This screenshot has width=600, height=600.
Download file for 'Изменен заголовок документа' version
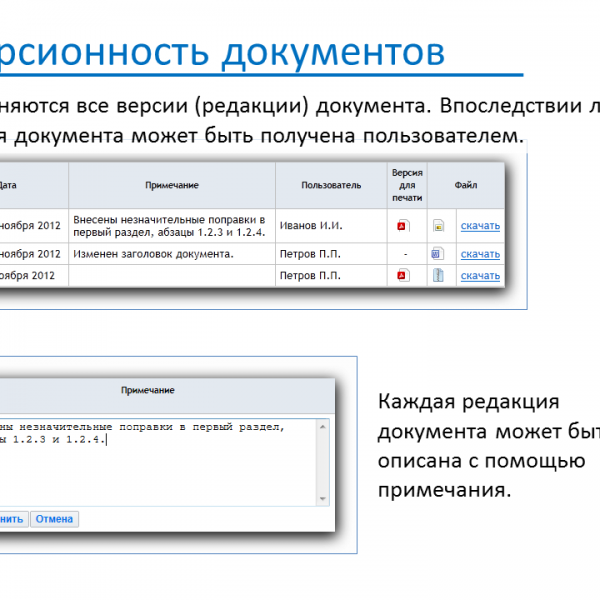tap(480, 254)
